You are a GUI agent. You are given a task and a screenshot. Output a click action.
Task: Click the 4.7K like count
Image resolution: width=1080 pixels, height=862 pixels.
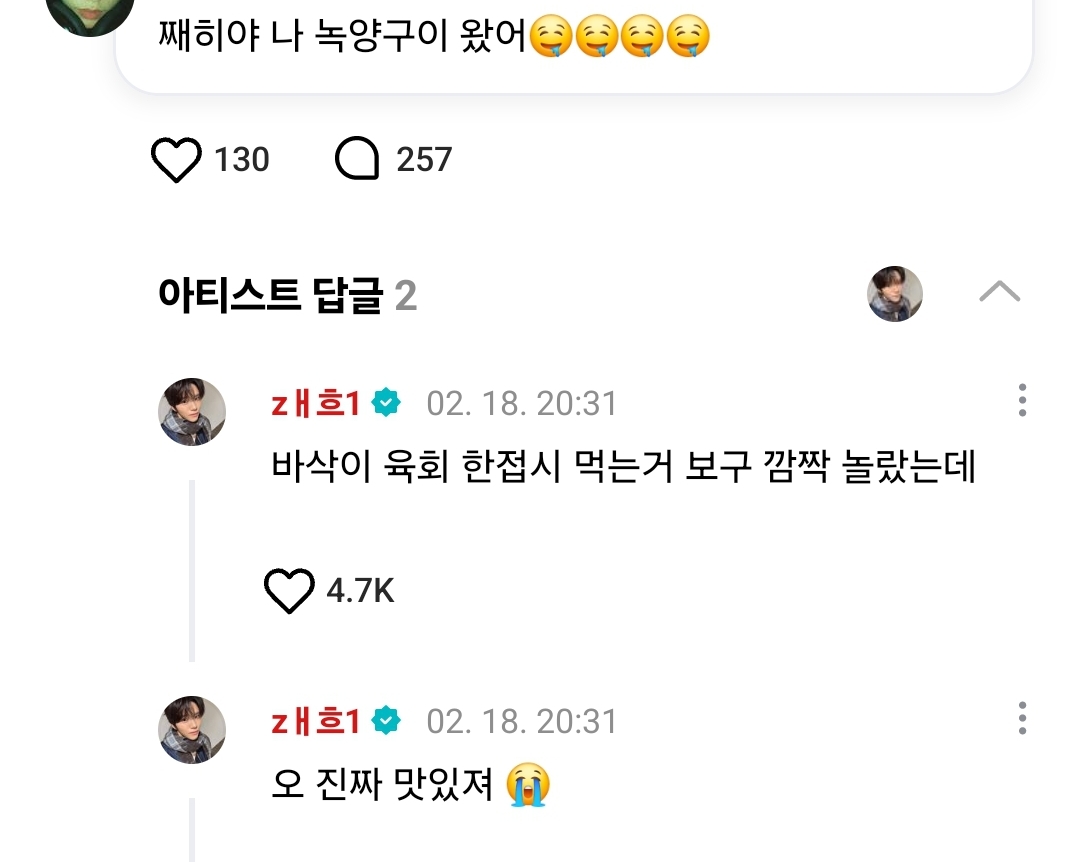coord(360,591)
